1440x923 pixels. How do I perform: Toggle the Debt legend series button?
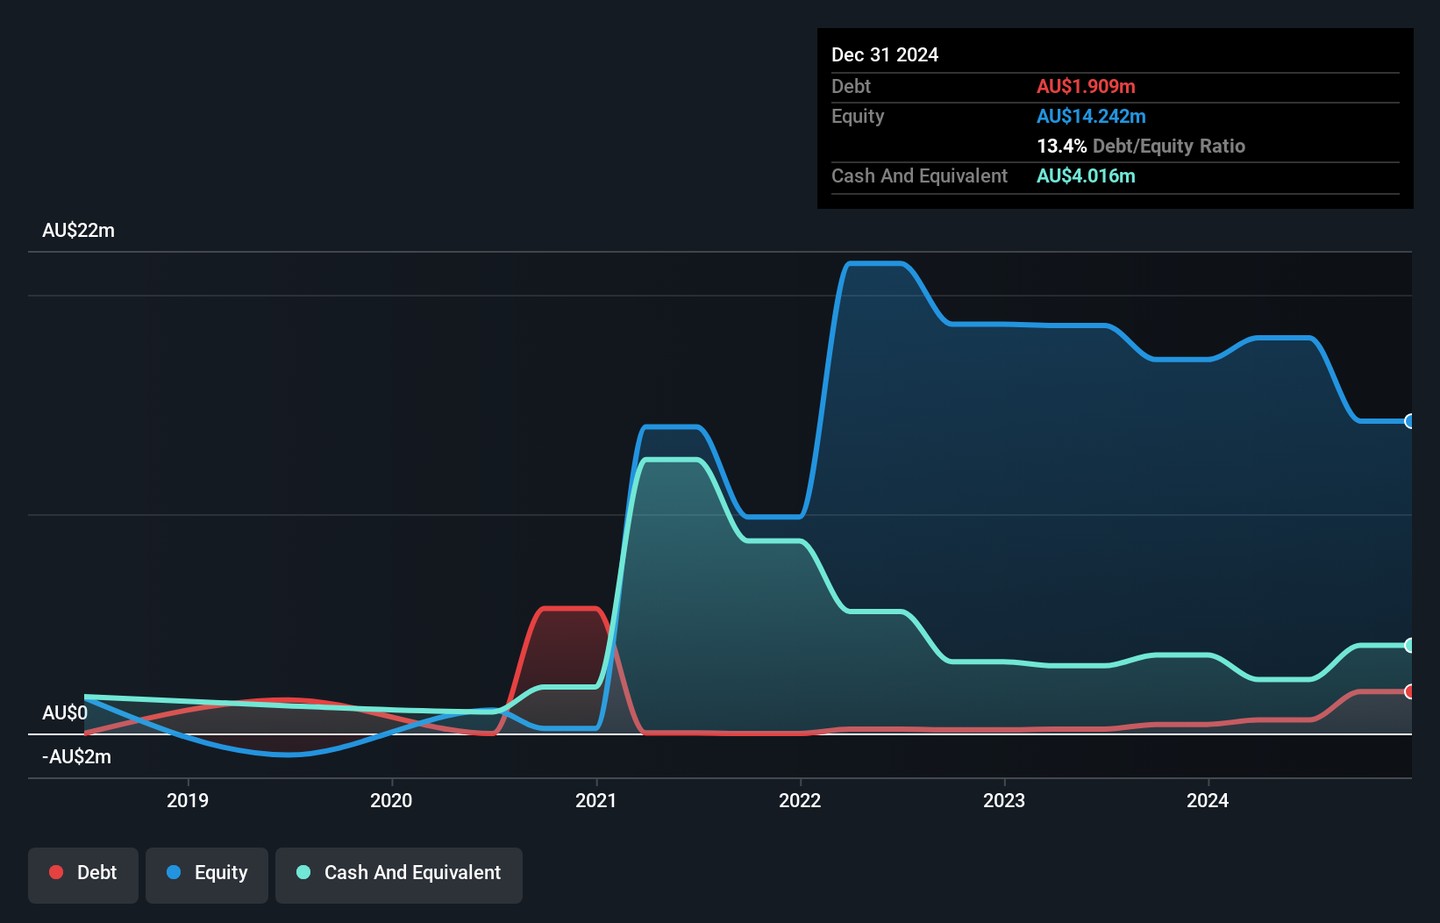coord(83,874)
